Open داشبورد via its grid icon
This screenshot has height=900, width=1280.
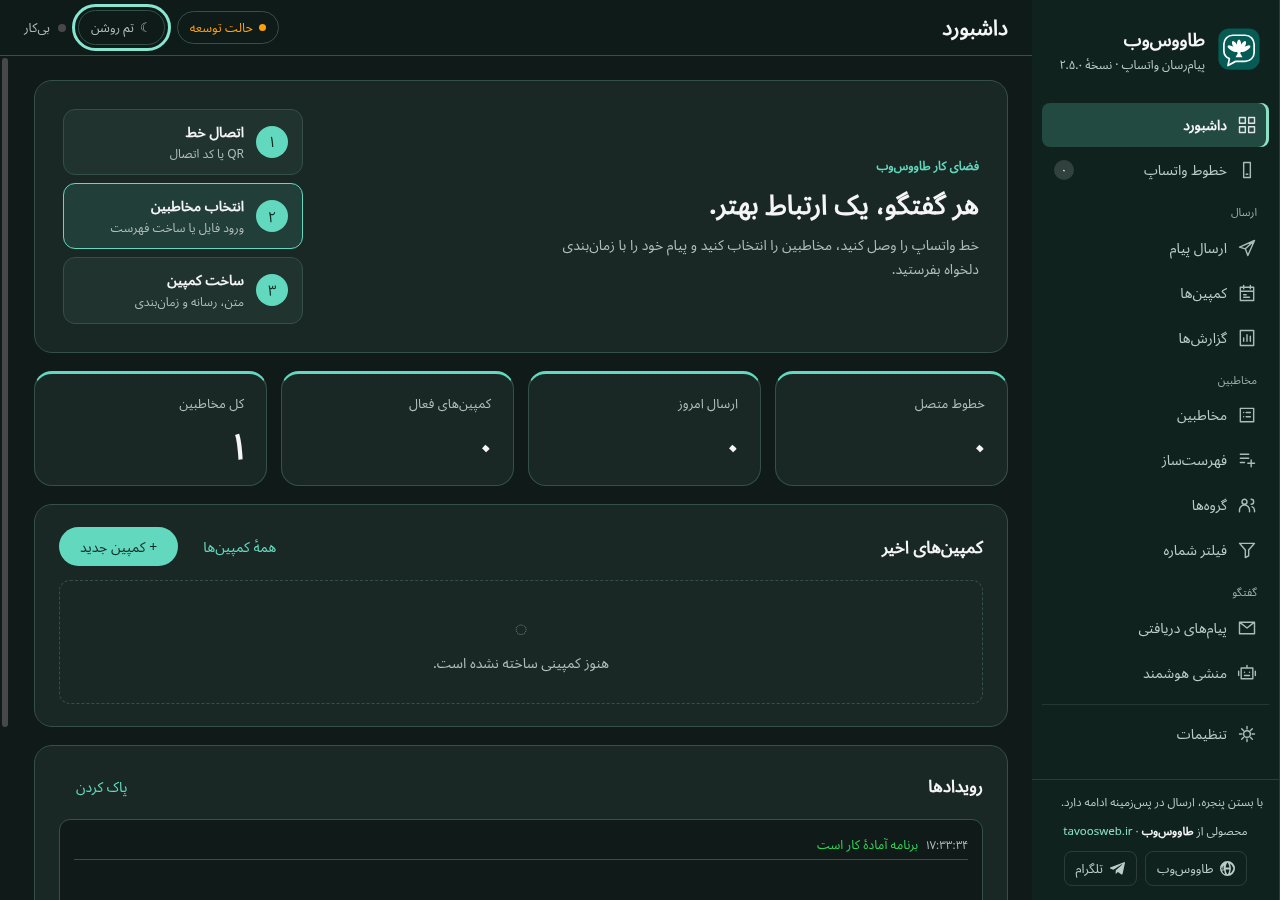pyautogui.click(x=1247, y=125)
